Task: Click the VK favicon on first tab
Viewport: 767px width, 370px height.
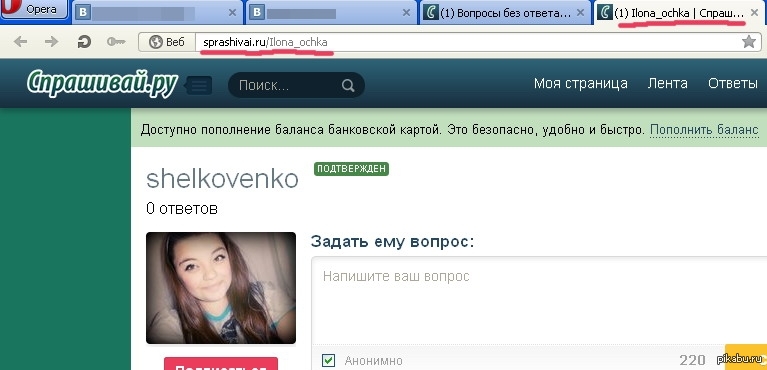Action: tap(83, 13)
